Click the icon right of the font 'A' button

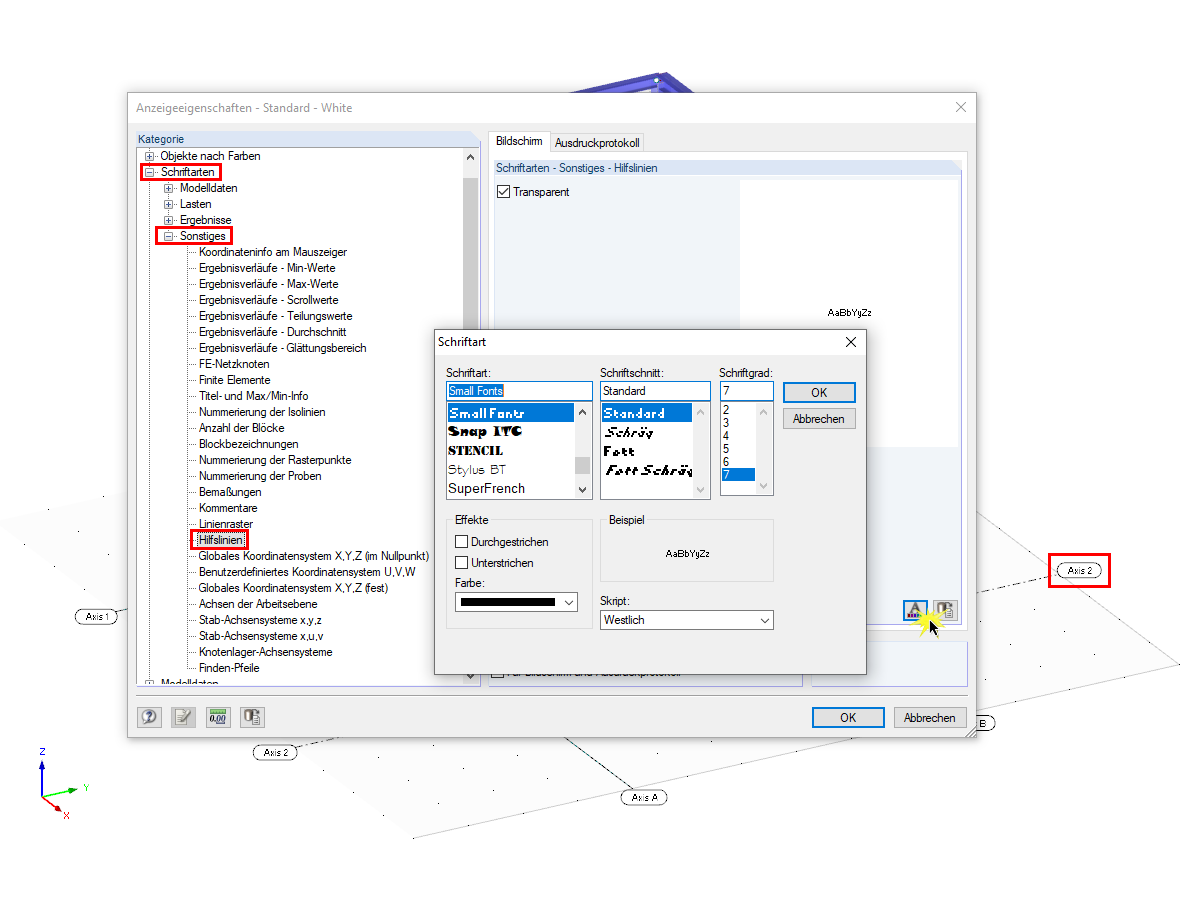tap(945, 609)
